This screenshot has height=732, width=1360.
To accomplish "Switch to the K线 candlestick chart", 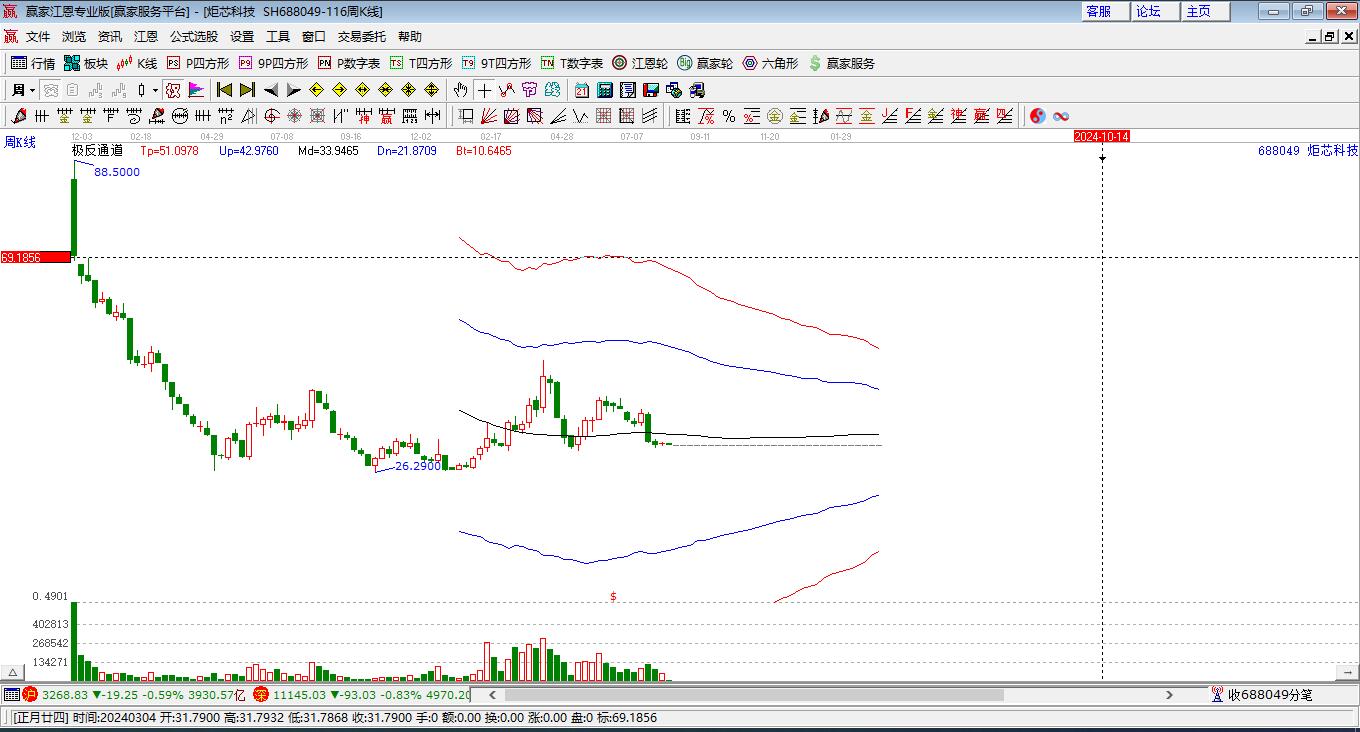I will coord(137,63).
